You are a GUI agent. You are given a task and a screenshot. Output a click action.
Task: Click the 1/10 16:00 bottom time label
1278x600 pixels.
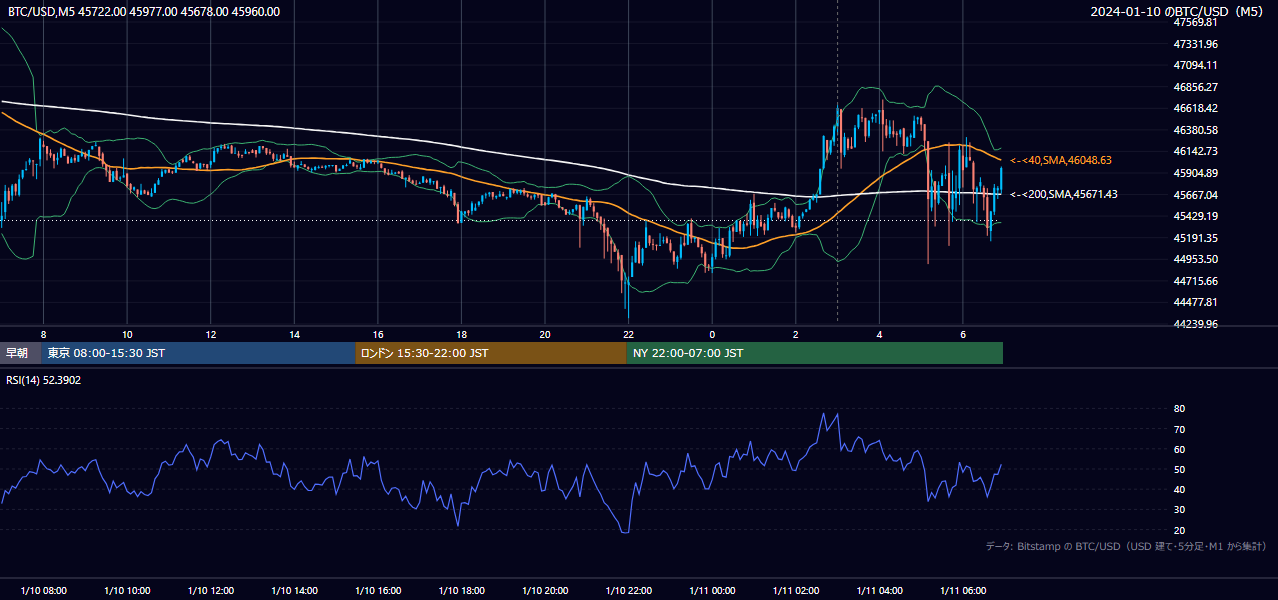point(377,591)
